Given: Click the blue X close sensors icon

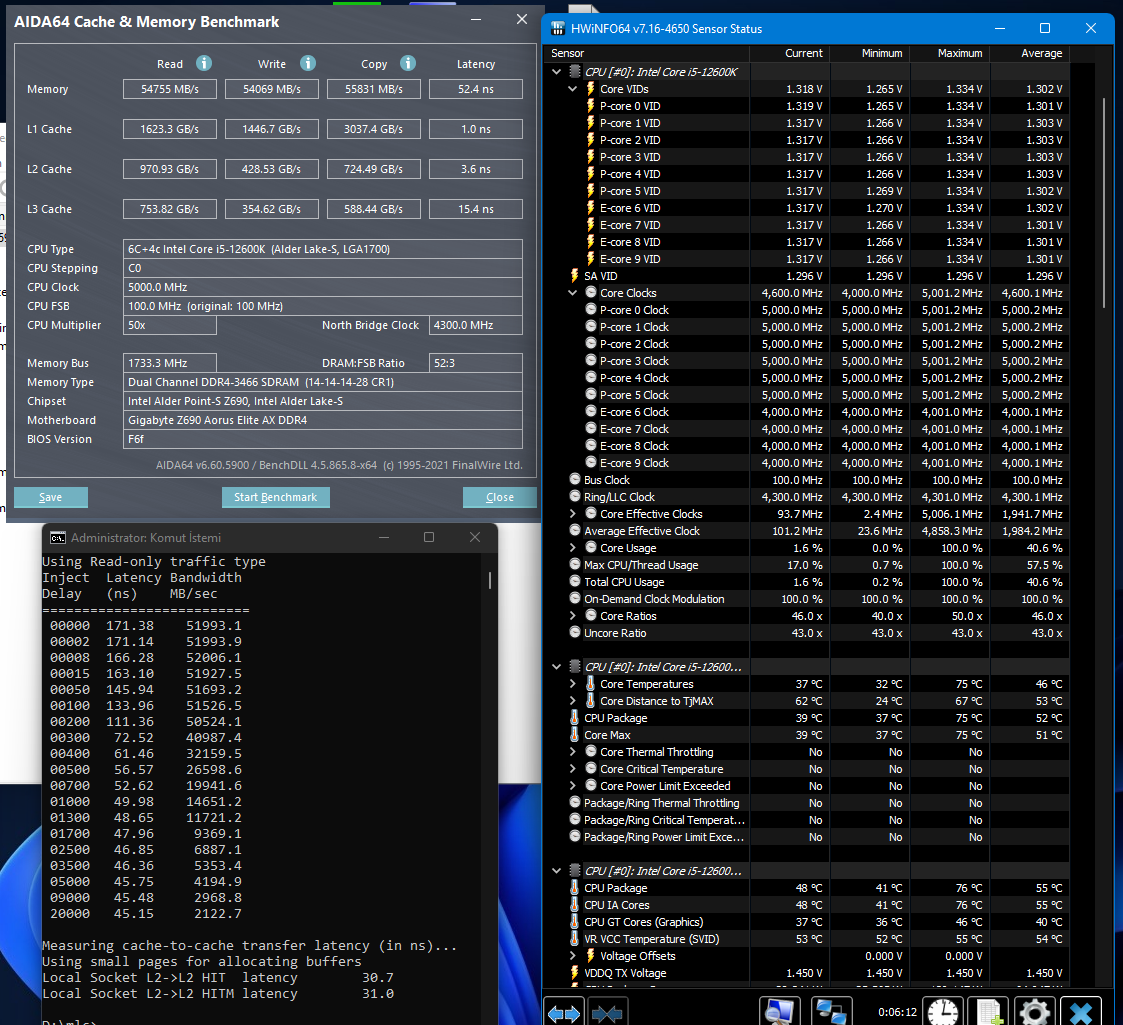Looking at the screenshot, I should (1080, 1012).
